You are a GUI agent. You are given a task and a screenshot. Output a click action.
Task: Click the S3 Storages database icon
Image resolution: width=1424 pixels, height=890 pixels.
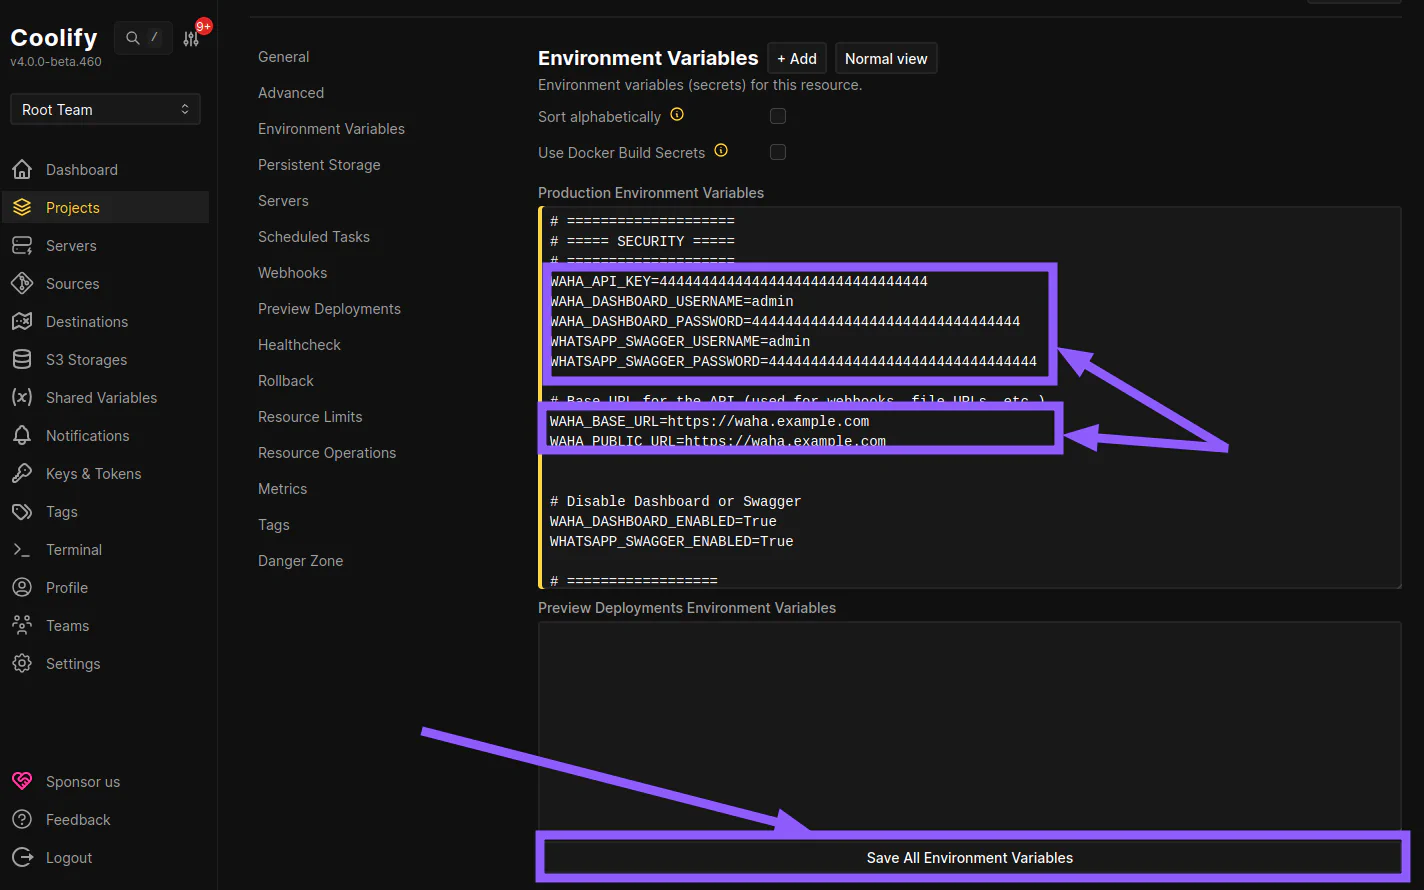click(21, 359)
